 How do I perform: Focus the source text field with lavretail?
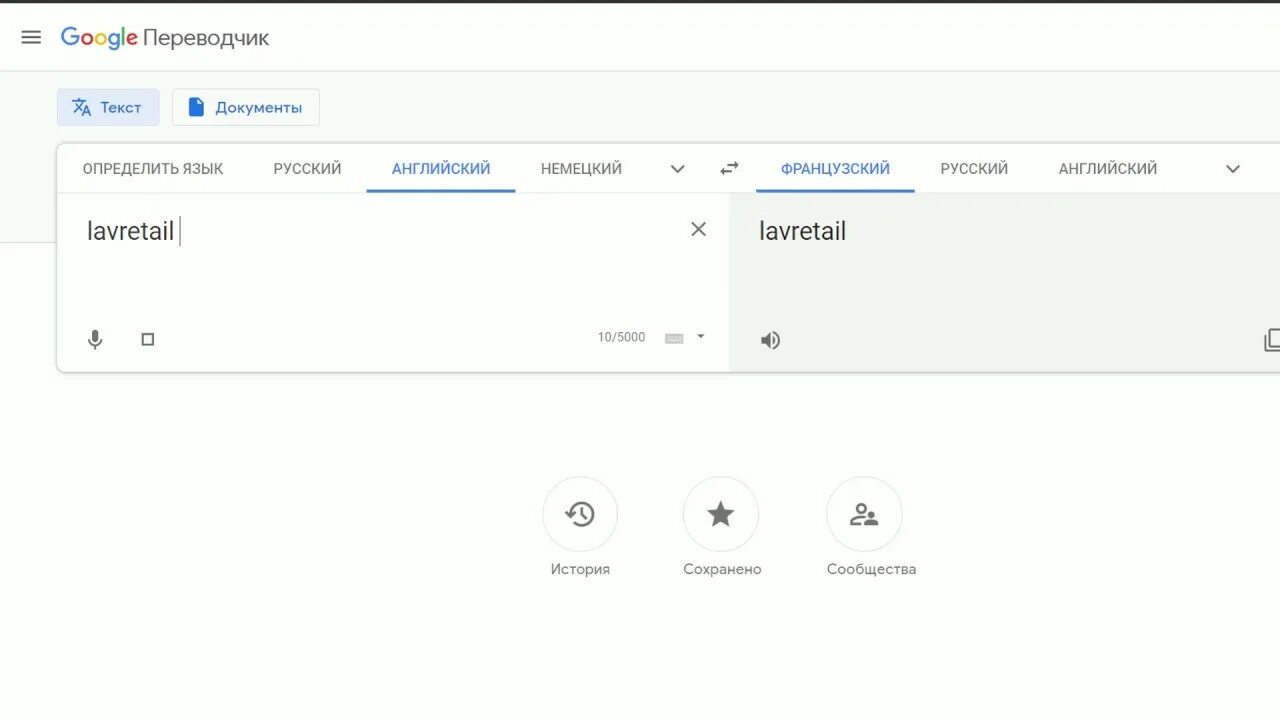click(380, 232)
